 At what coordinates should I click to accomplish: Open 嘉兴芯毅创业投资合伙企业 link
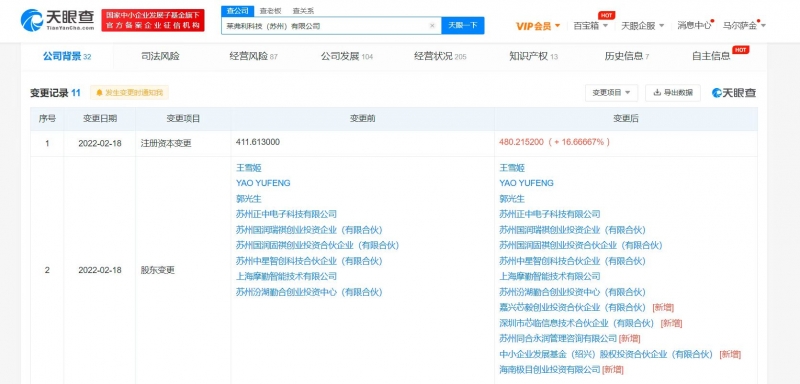point(572,308)
